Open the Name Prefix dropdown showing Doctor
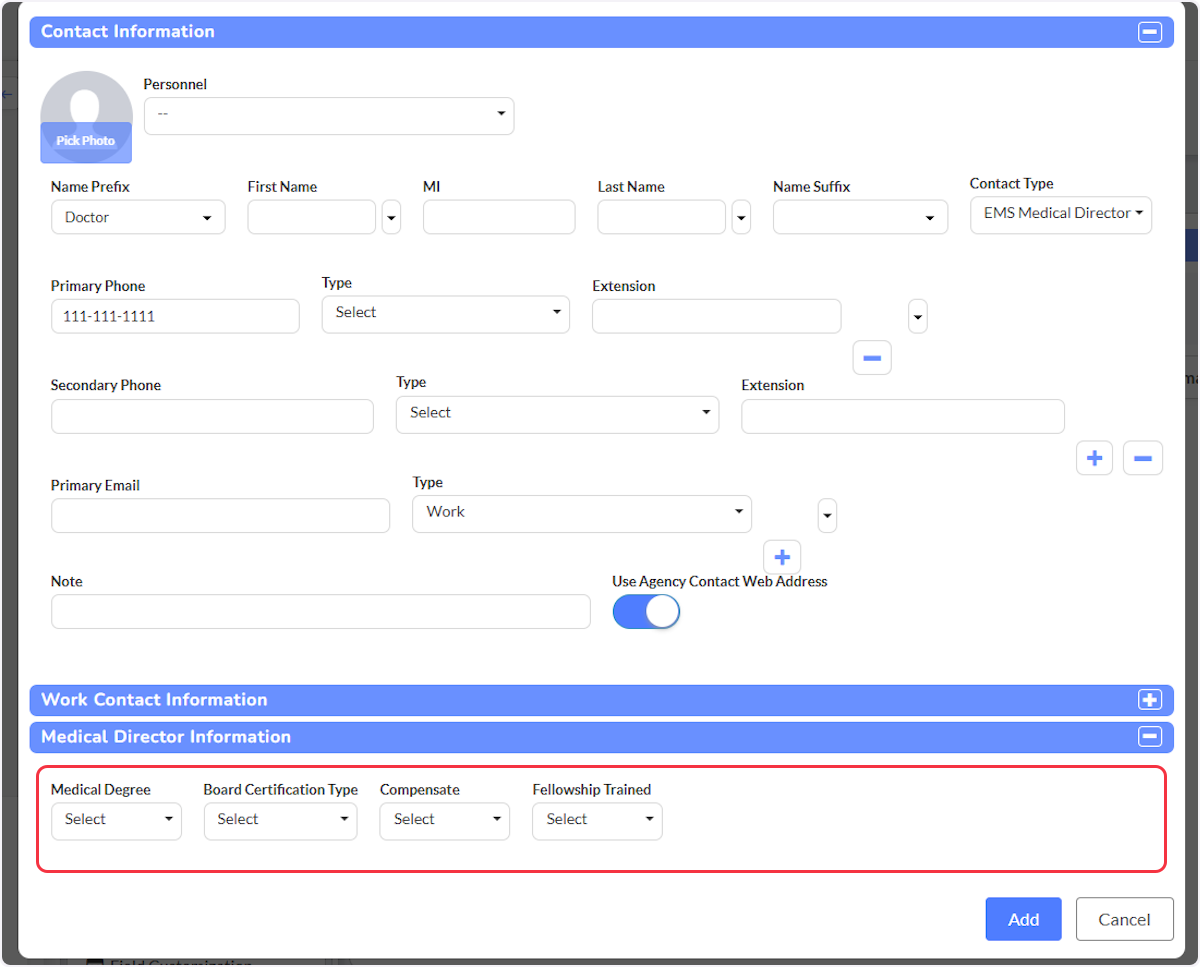Screen dimensions: 1200x967 [x=138, y=217]
